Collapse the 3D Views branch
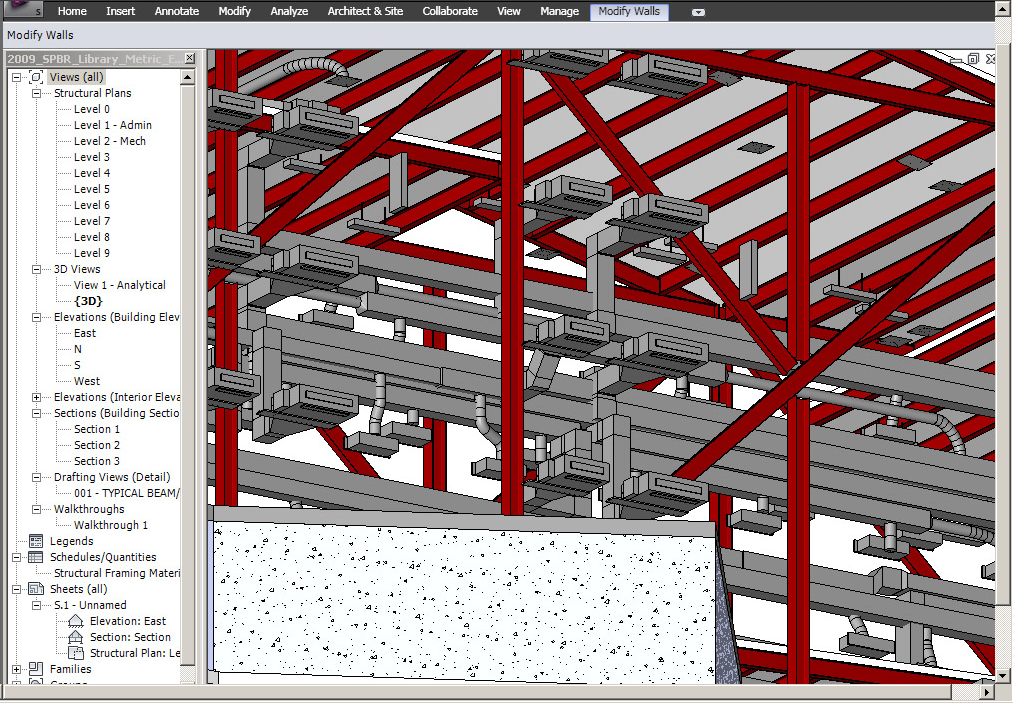 37,269
